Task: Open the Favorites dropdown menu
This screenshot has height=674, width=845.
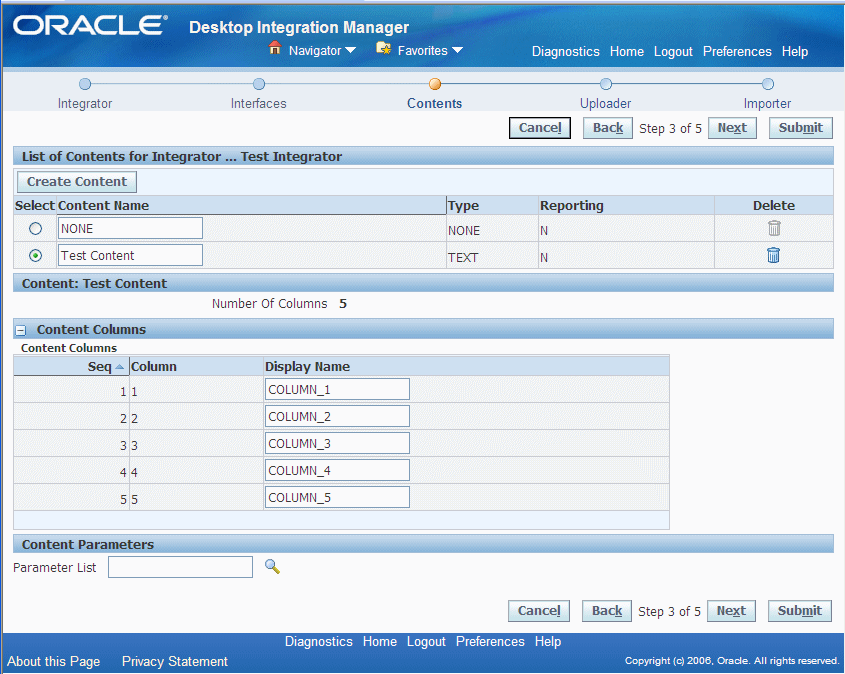Action: (x=430, y=51)
